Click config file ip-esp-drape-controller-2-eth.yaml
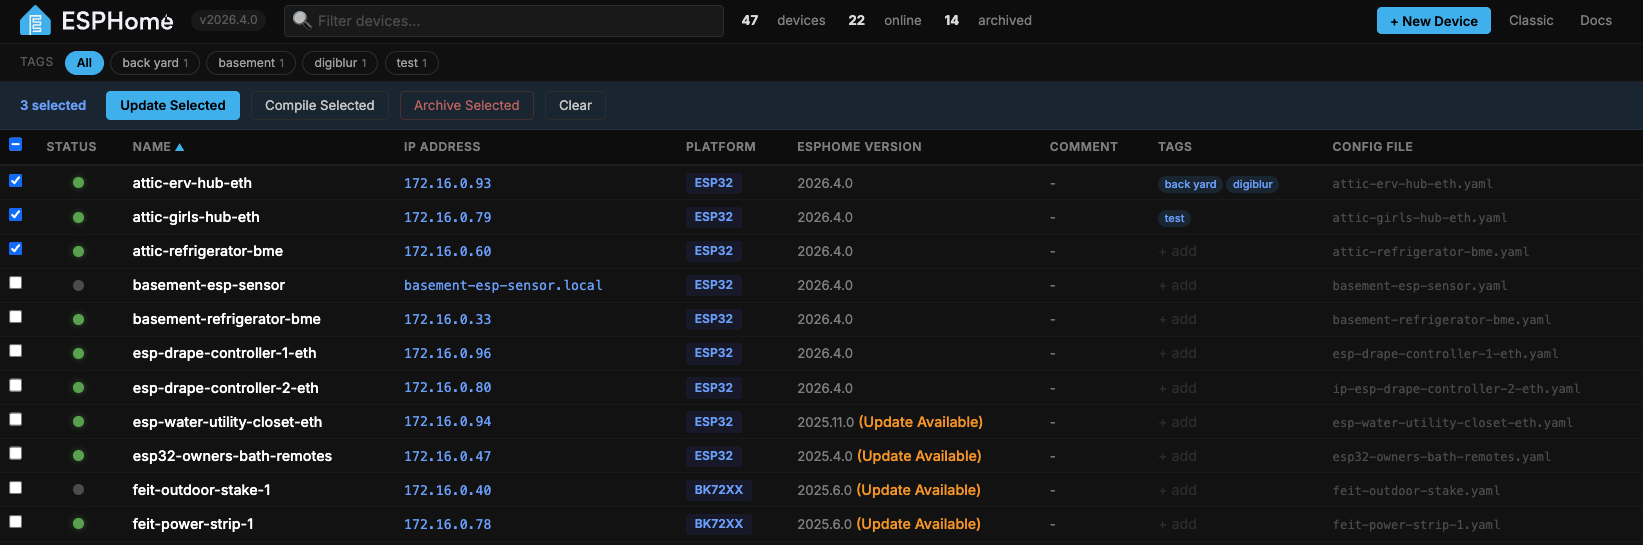The image size is (1643, 545). [1456, 388]
